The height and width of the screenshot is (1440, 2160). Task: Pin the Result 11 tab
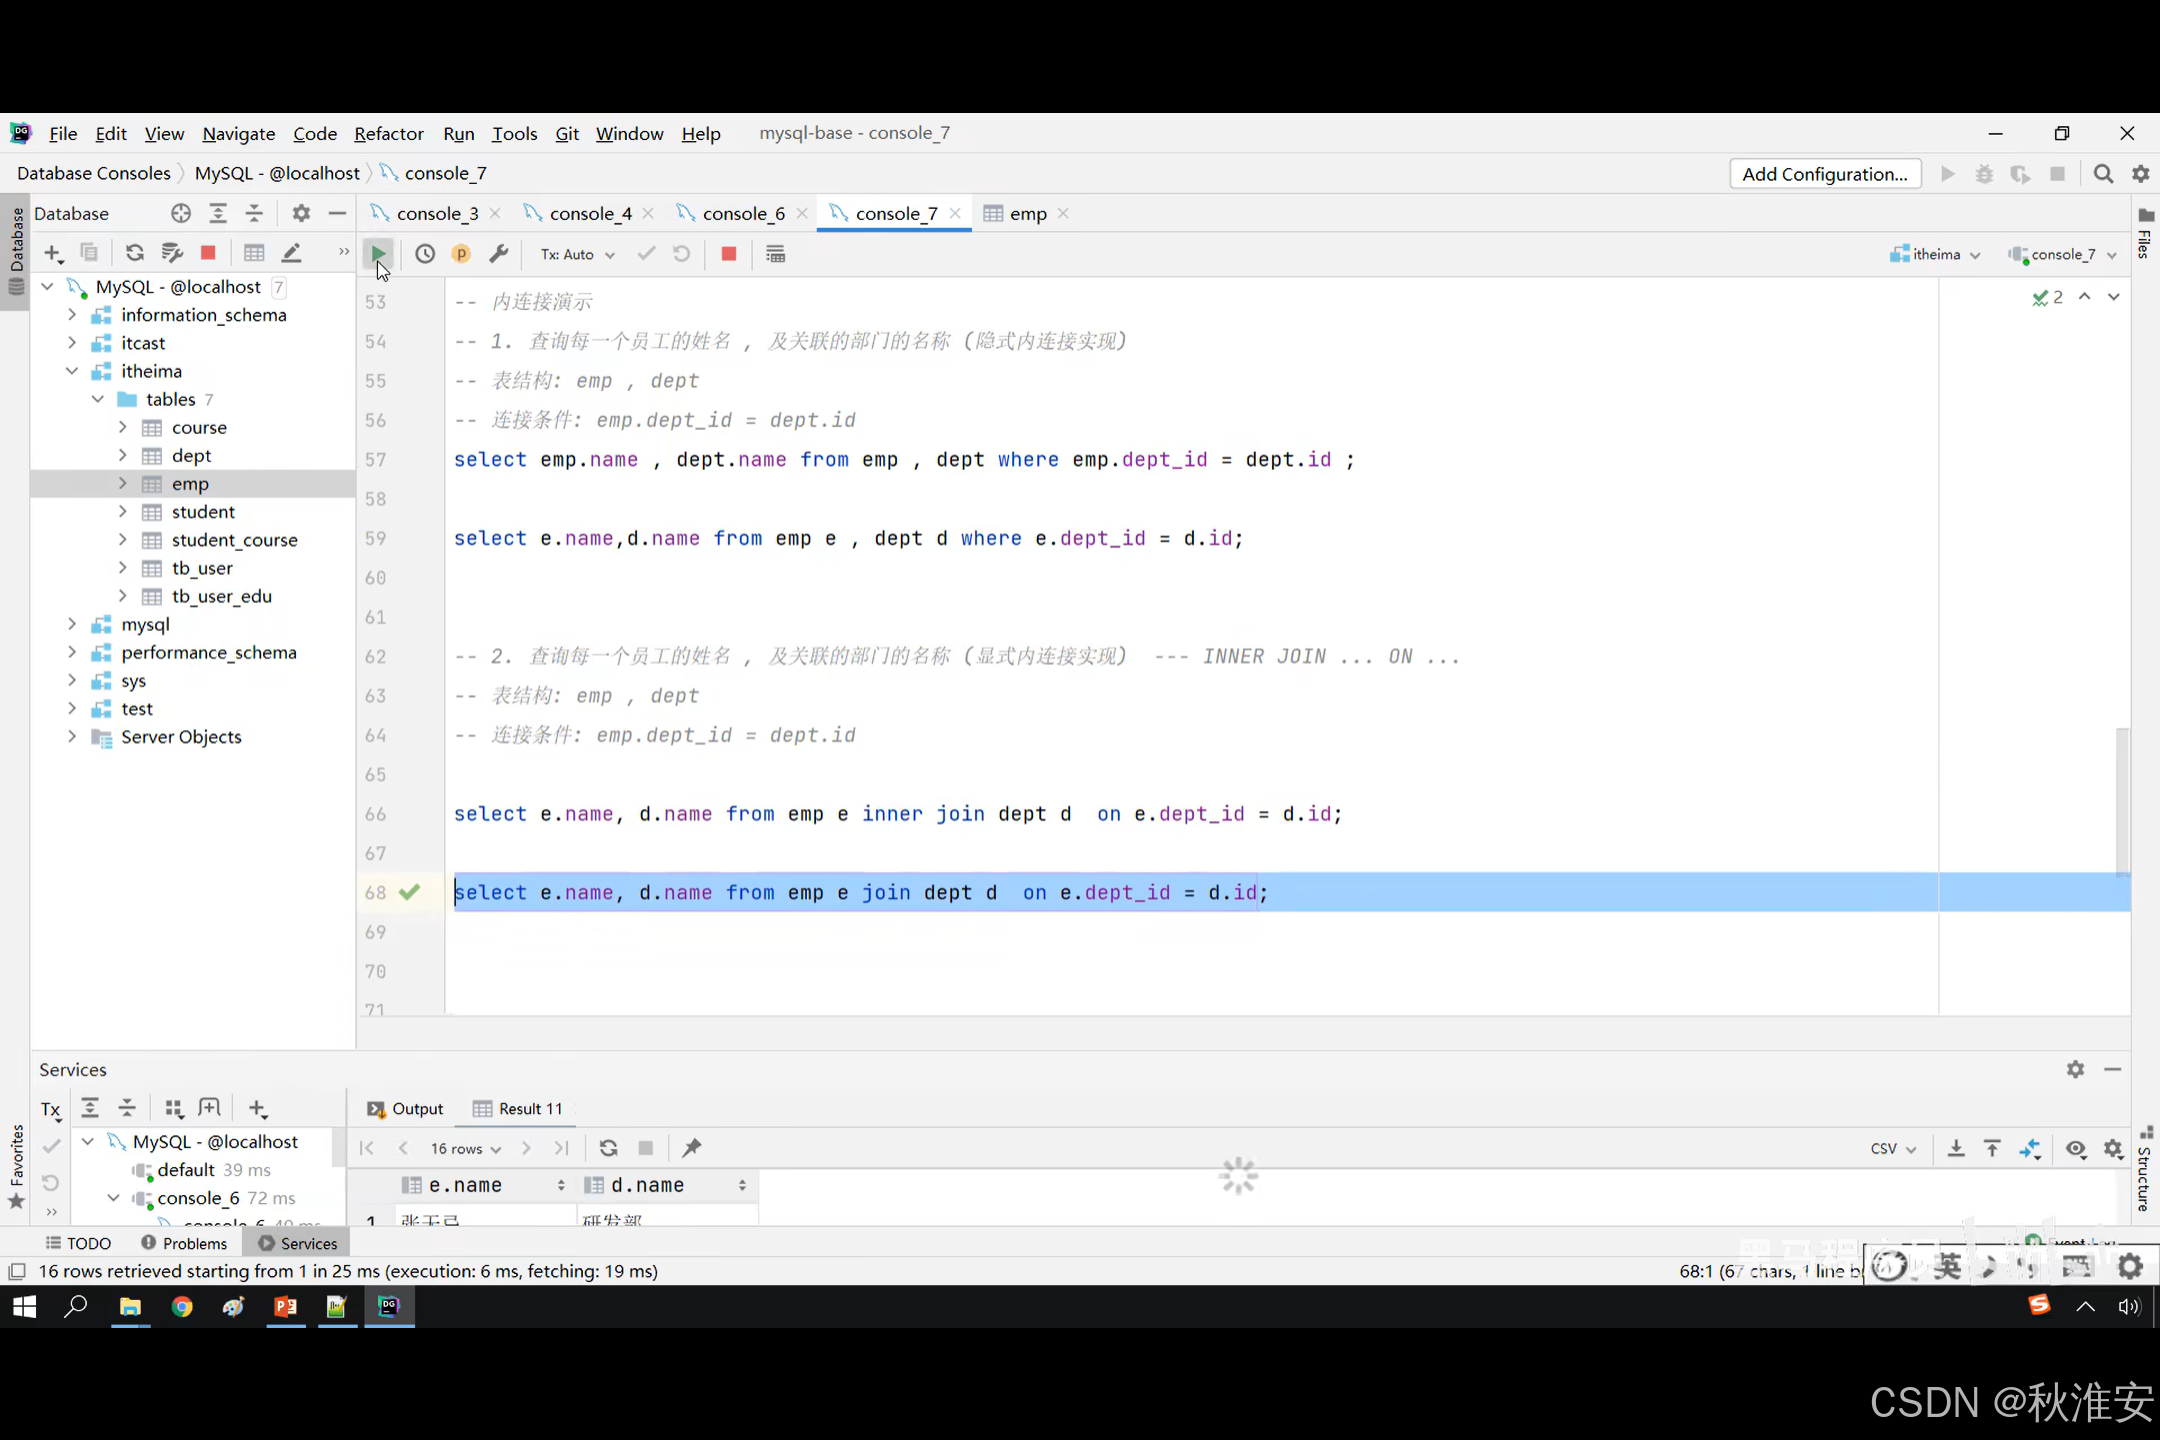[691, 1148]
